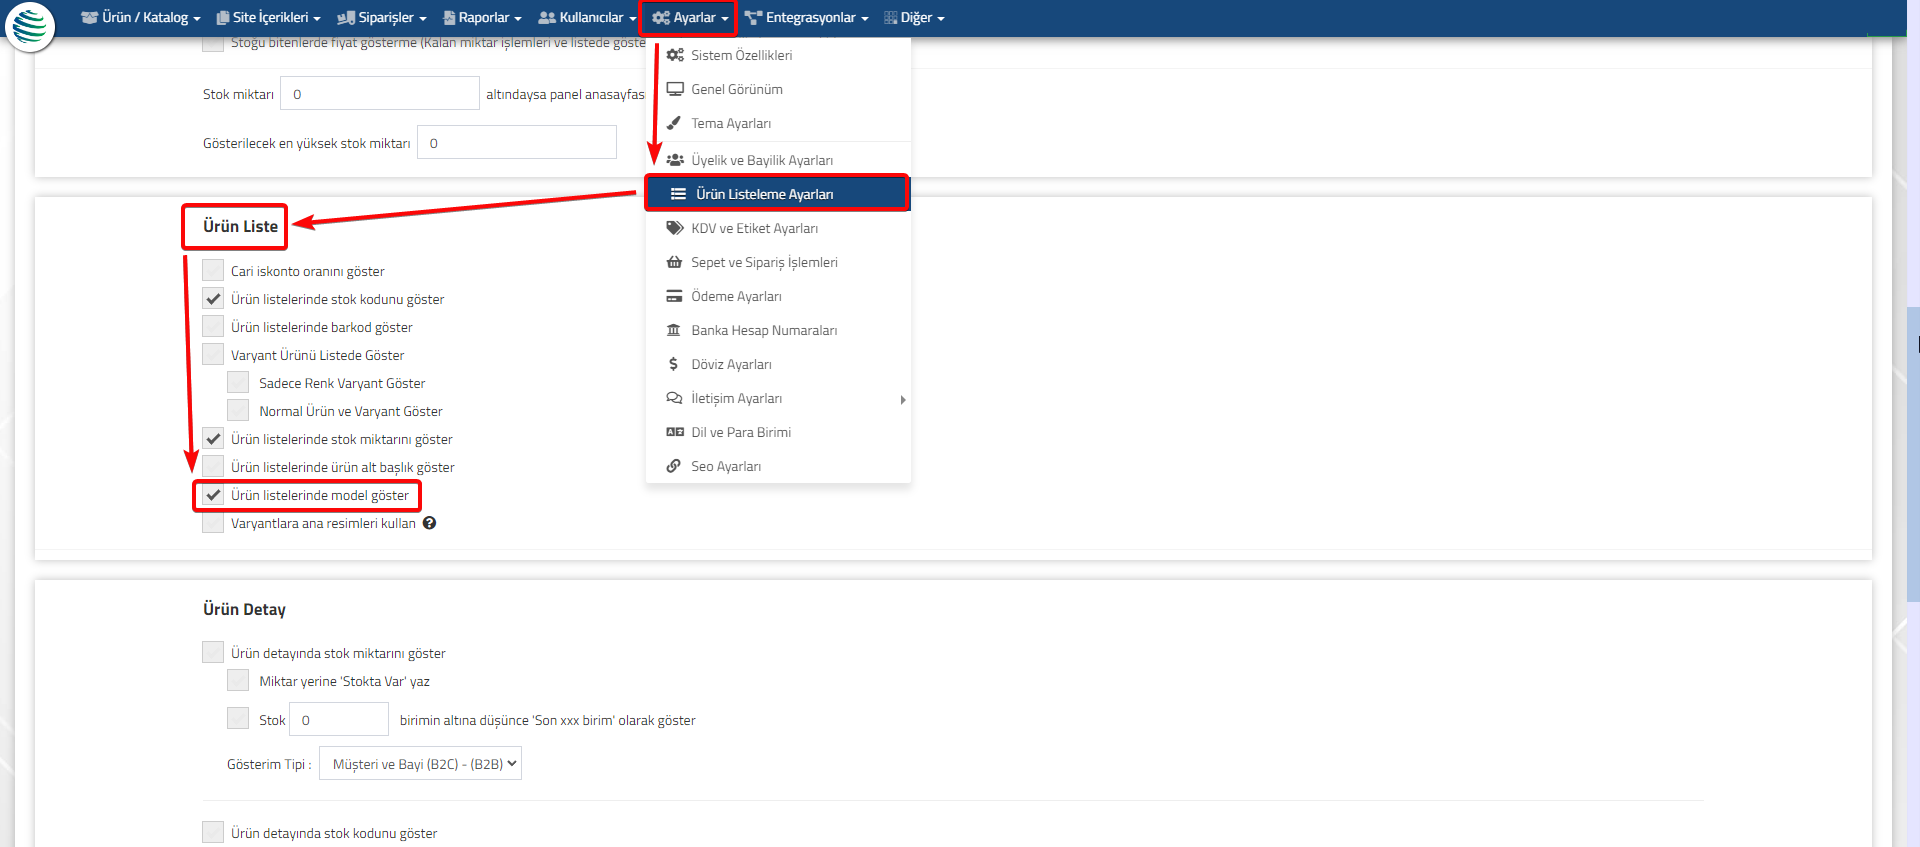Check Miktar yerine 'Stokta Var' yaz
Image resolution: width=1920 pixels, height=847 pixels.
[238, 680]
